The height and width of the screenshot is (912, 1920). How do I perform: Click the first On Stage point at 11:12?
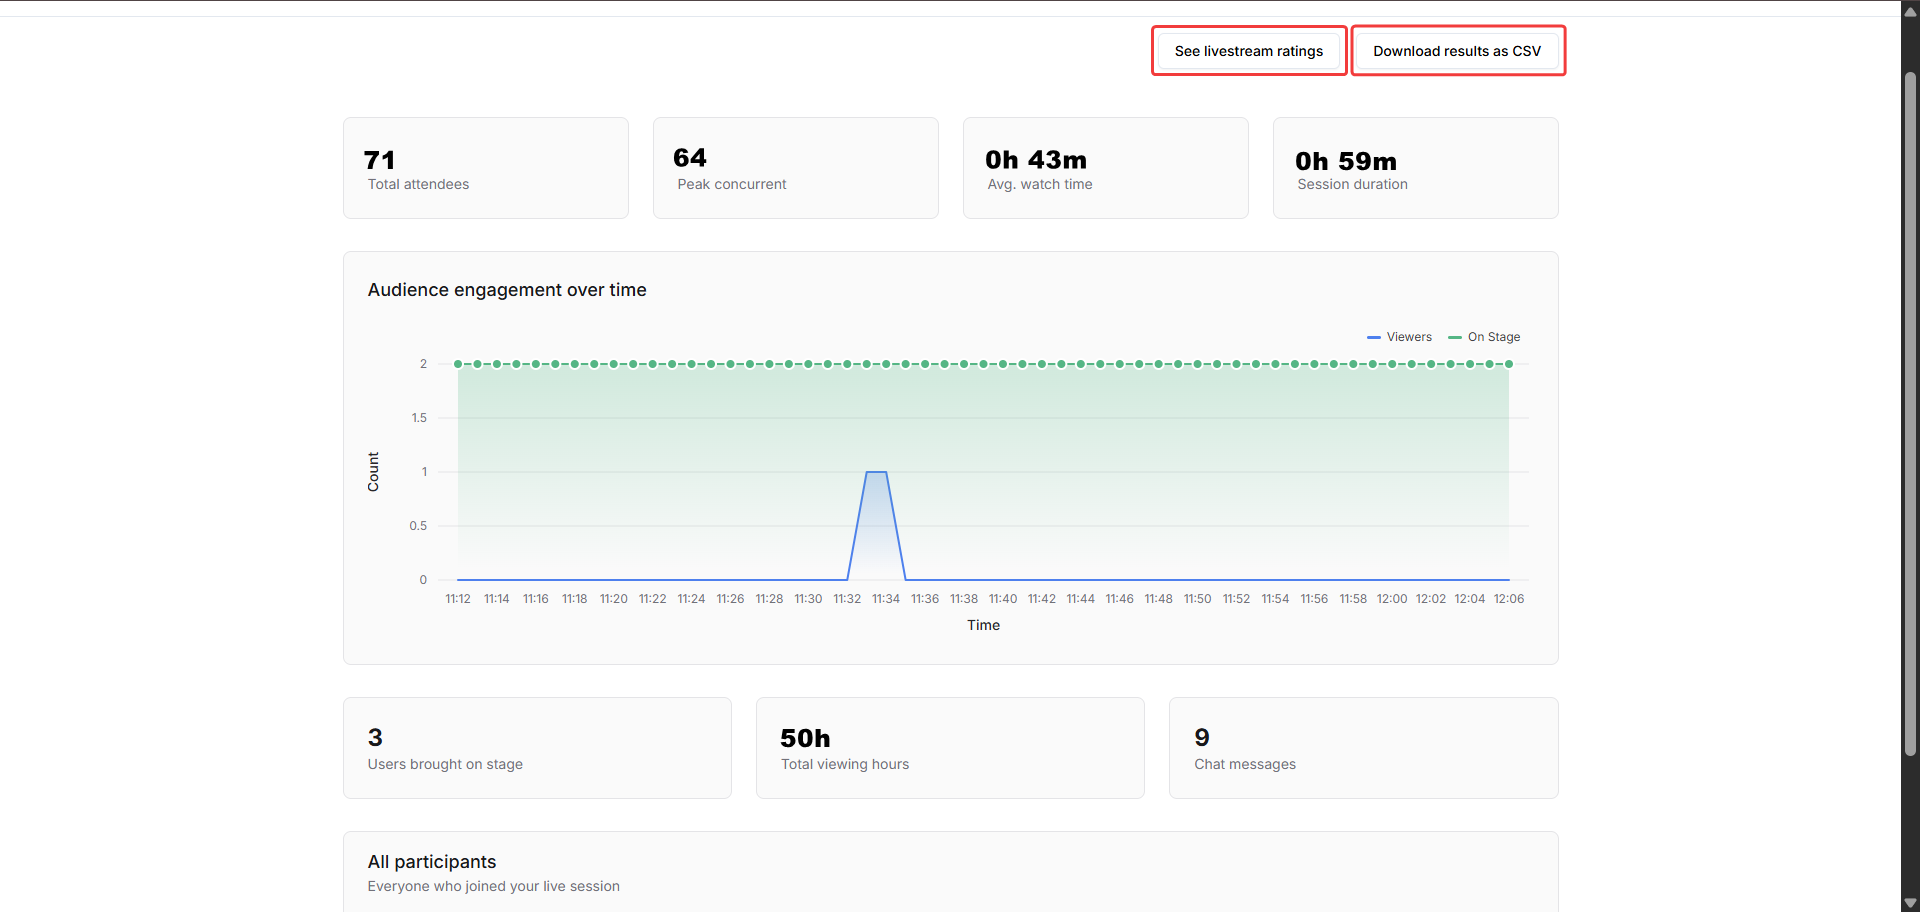[x=458, y=364]
